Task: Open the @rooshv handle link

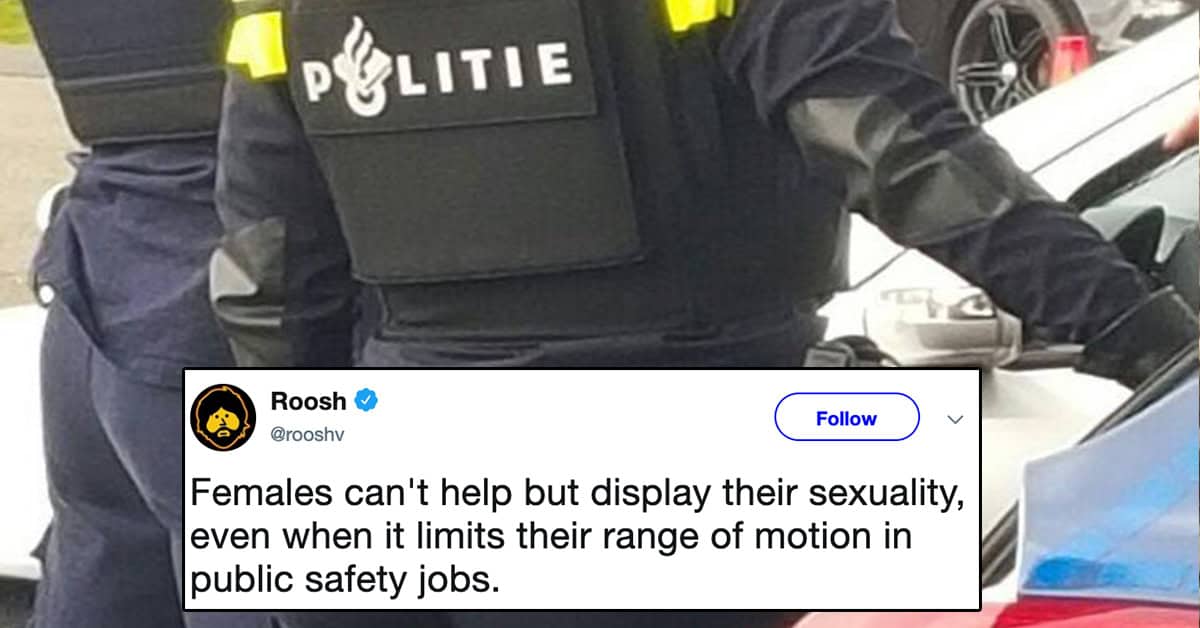Action: pyautogui.click(x=306, y=435)
